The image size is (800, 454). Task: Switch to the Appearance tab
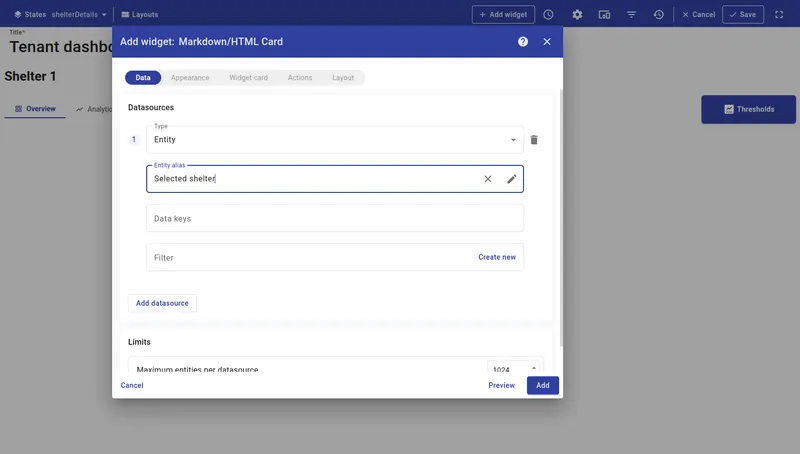(190, 78)
